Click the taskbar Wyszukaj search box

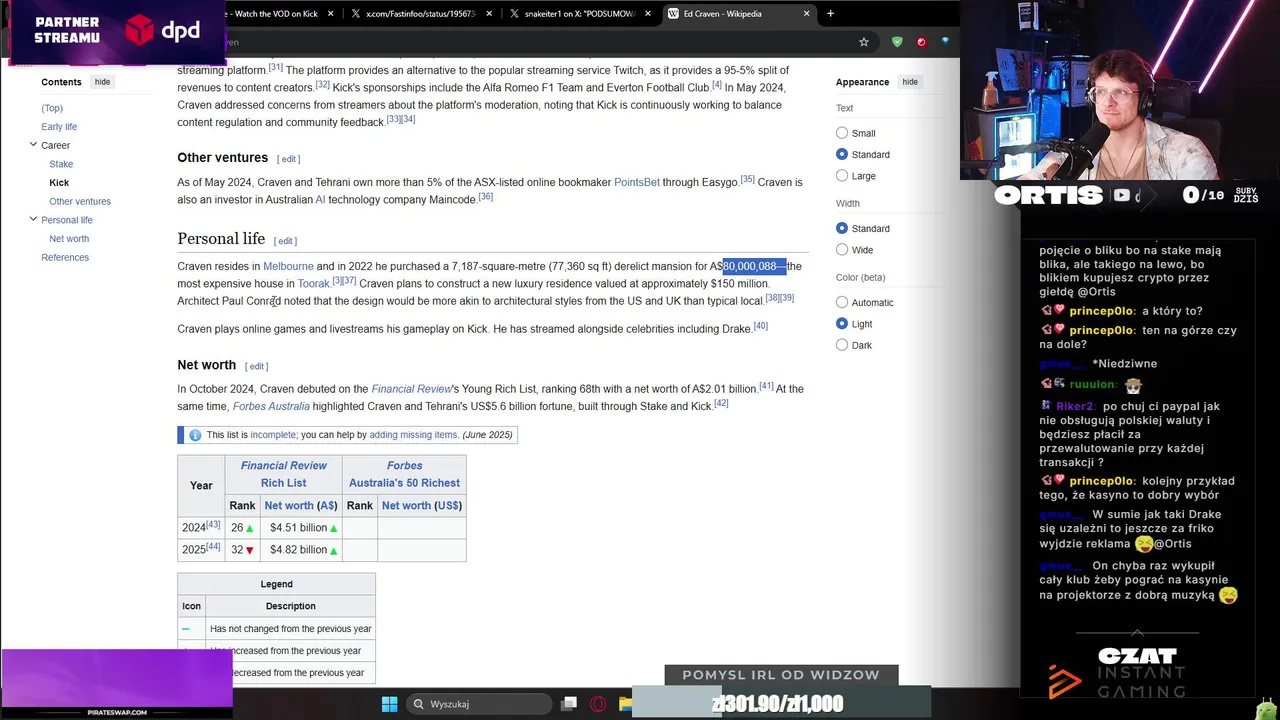pyautogui.click(x=480, y=704)
